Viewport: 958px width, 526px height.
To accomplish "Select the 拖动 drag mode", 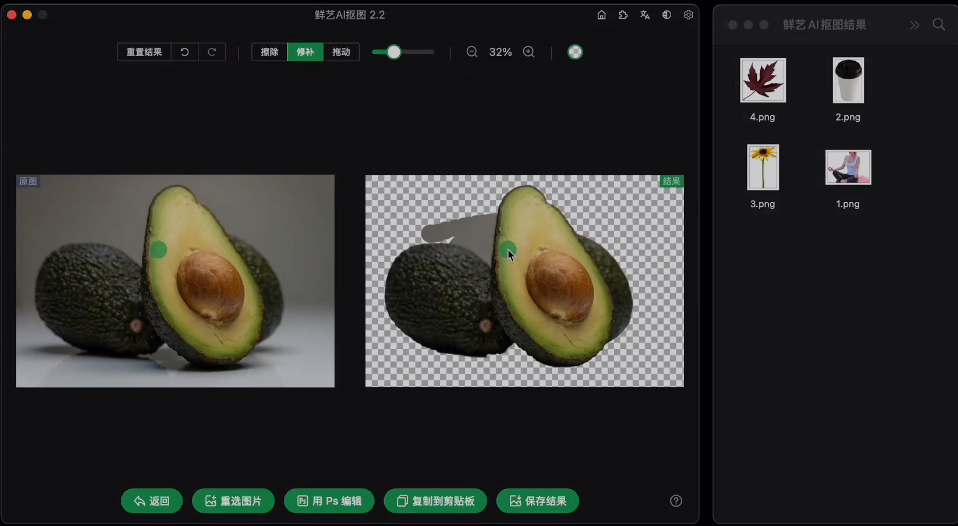I will pos(341,52).
